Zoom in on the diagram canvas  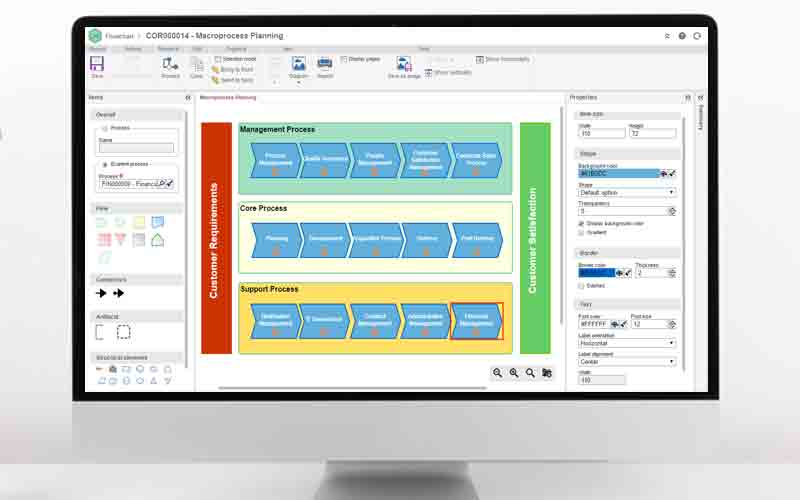[x=514, y=372]
